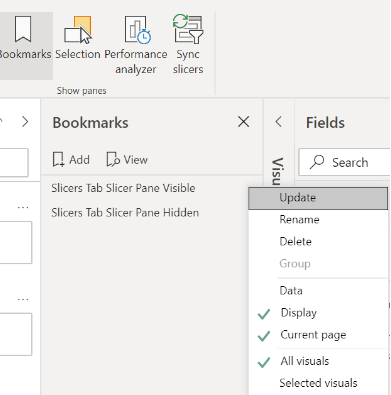Click the View bookmarks button
Screen dimensions: 391x395
tap(127, 160)
